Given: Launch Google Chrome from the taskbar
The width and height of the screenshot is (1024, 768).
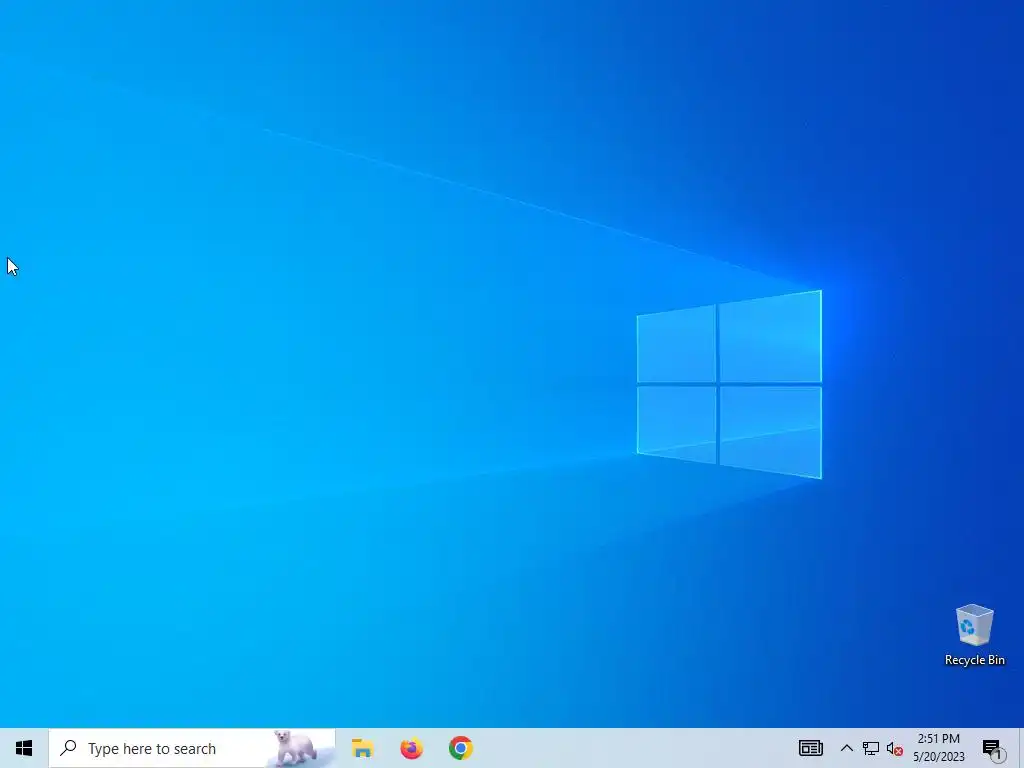Looking at the screenshot, I should pos(460,748).
